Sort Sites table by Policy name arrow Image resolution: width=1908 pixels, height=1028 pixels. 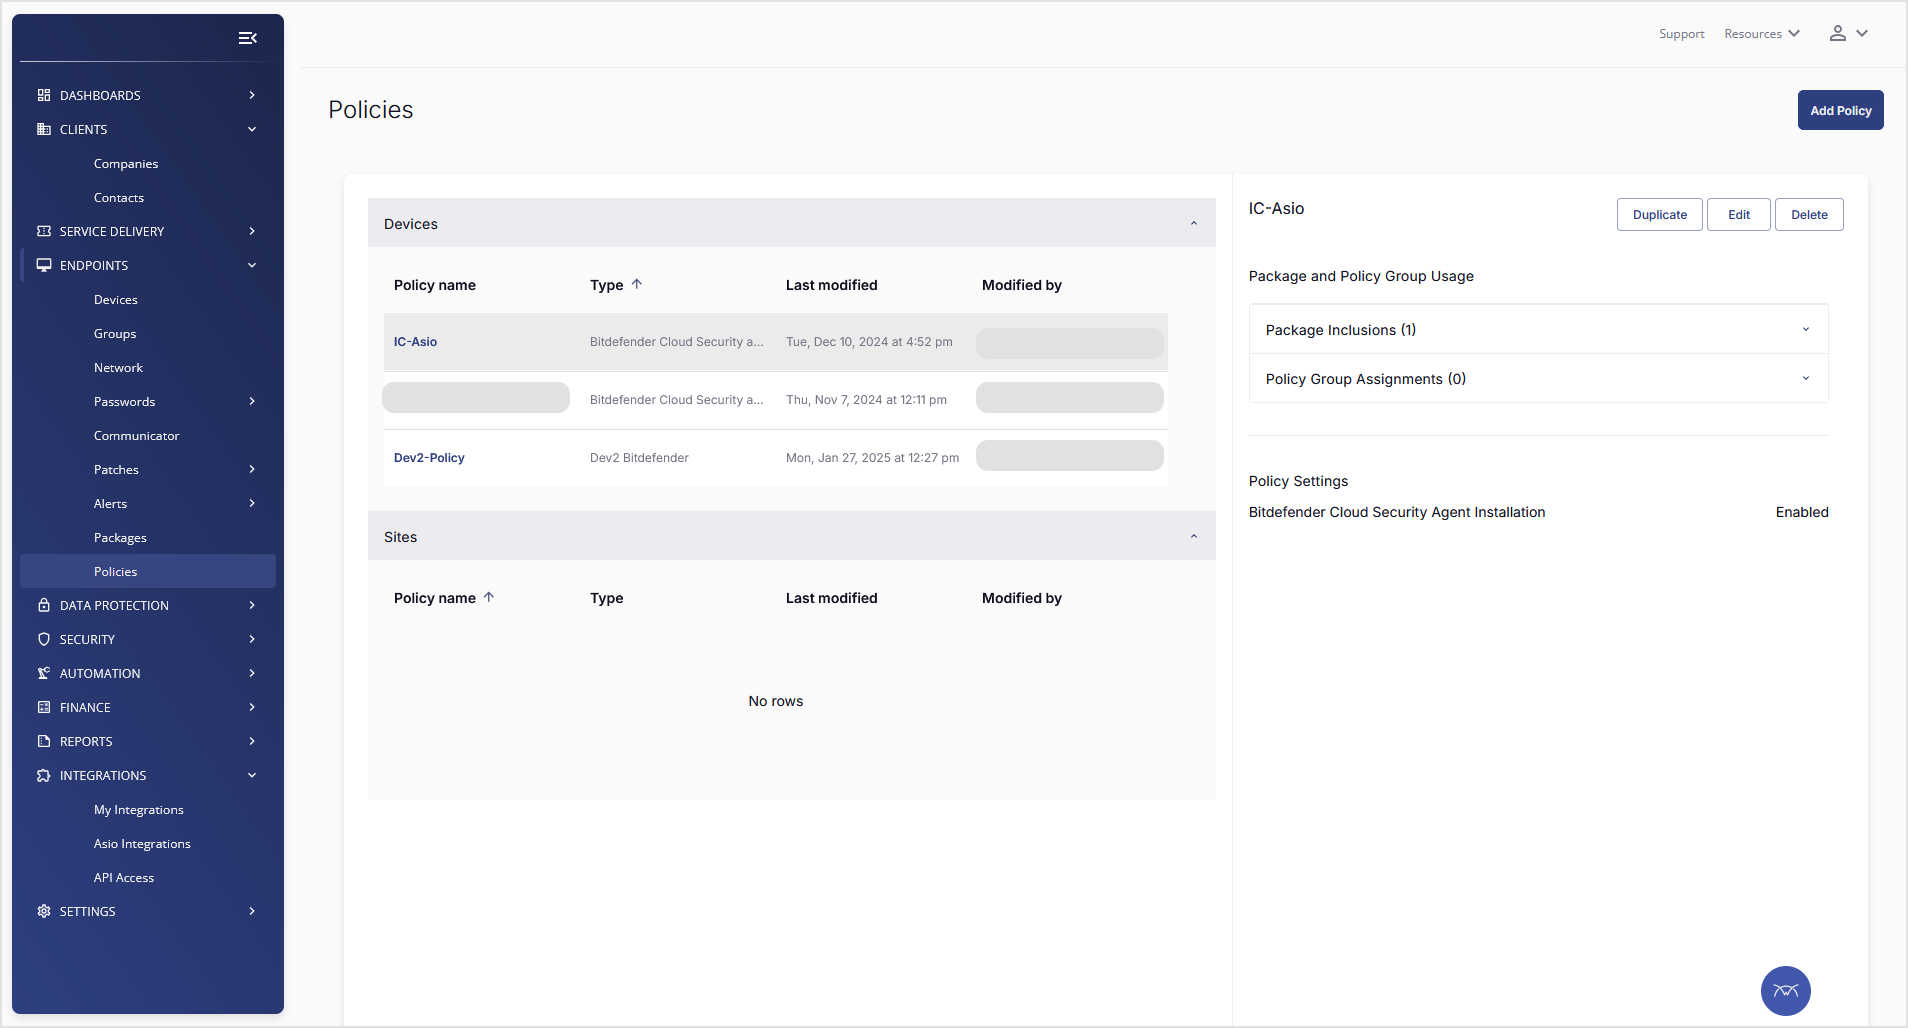[489, 597]
